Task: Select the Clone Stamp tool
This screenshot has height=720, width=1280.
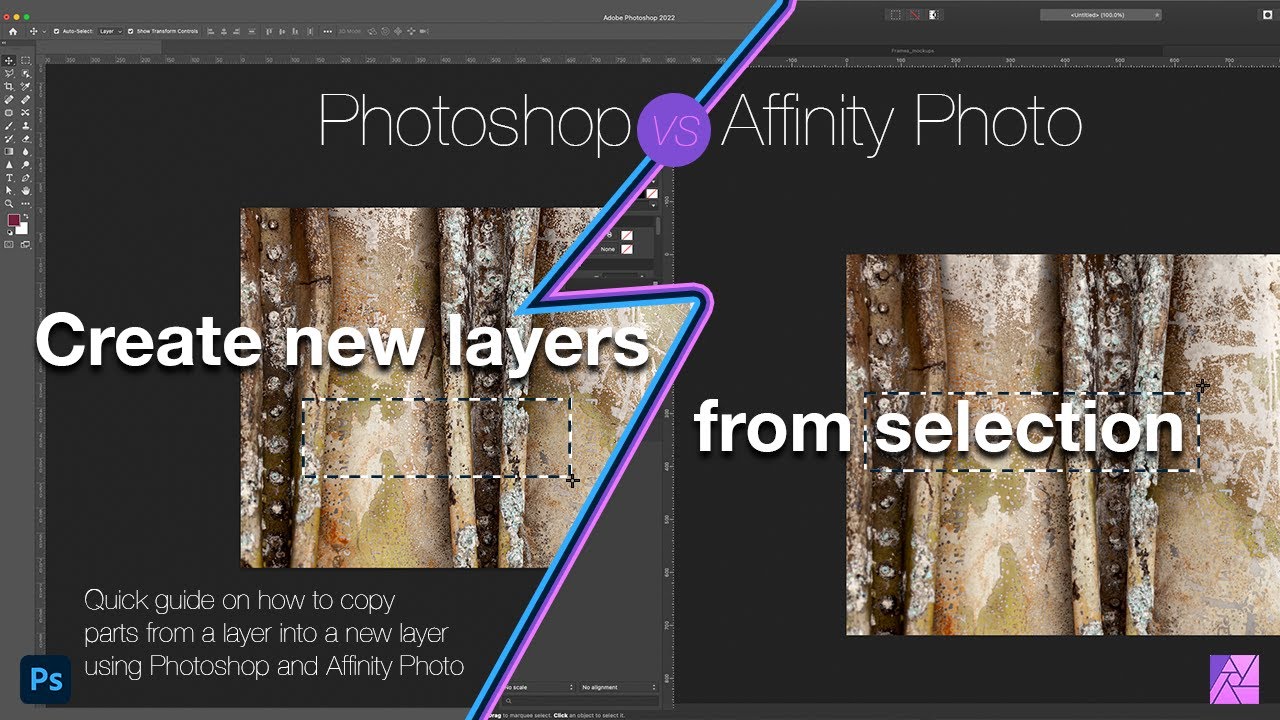Action: [x=25, y=126]
